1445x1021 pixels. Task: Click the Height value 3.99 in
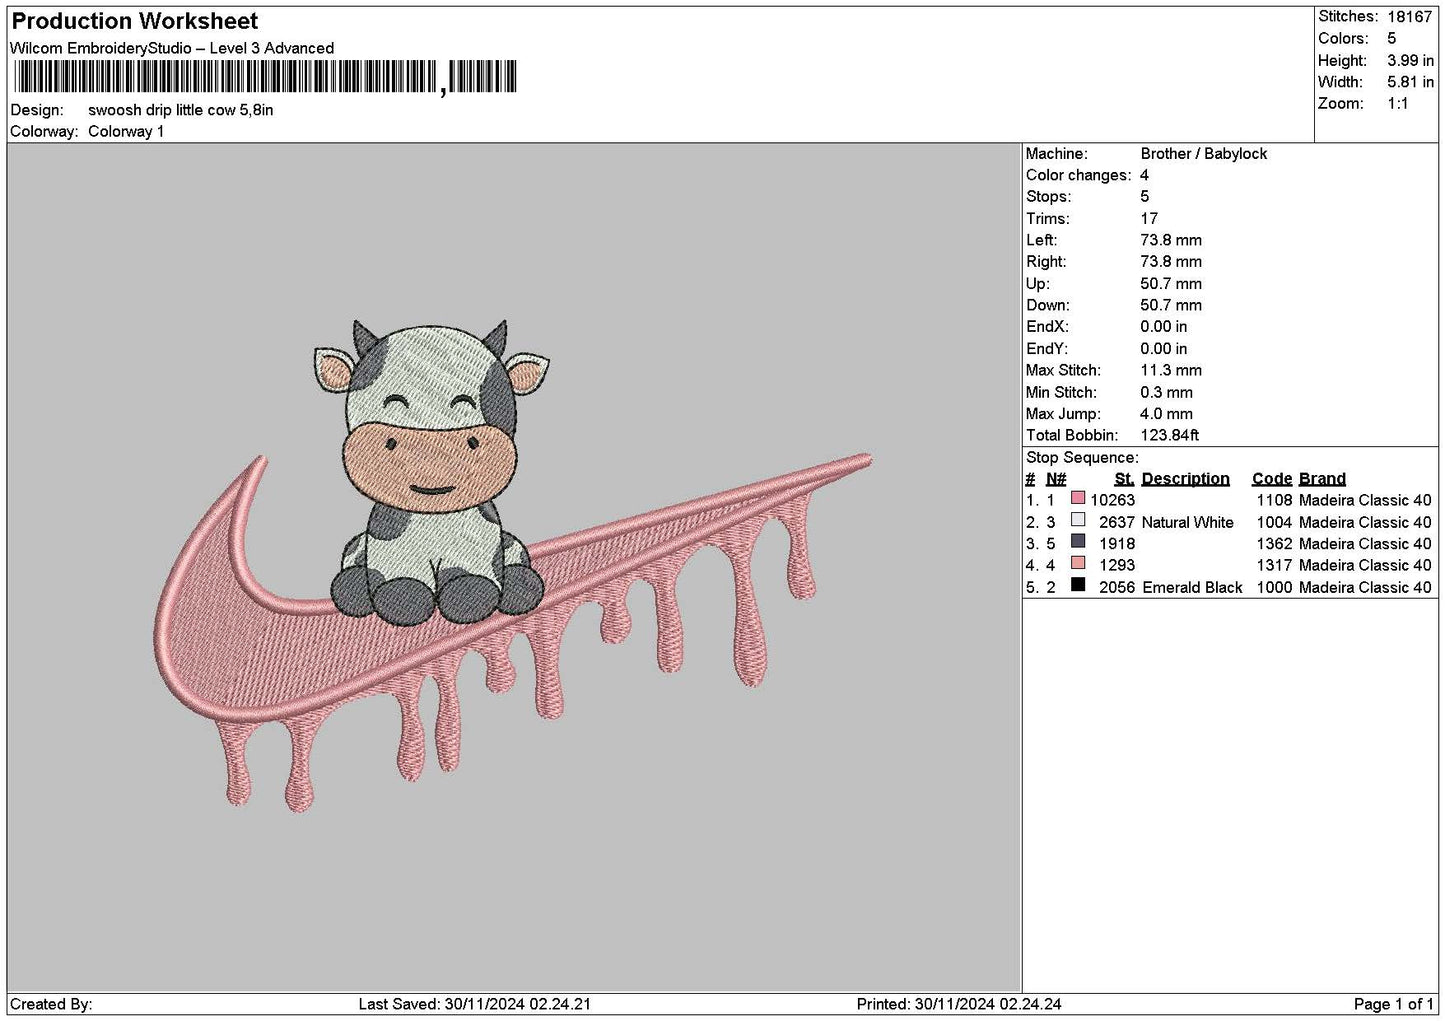coord(1410,61)
